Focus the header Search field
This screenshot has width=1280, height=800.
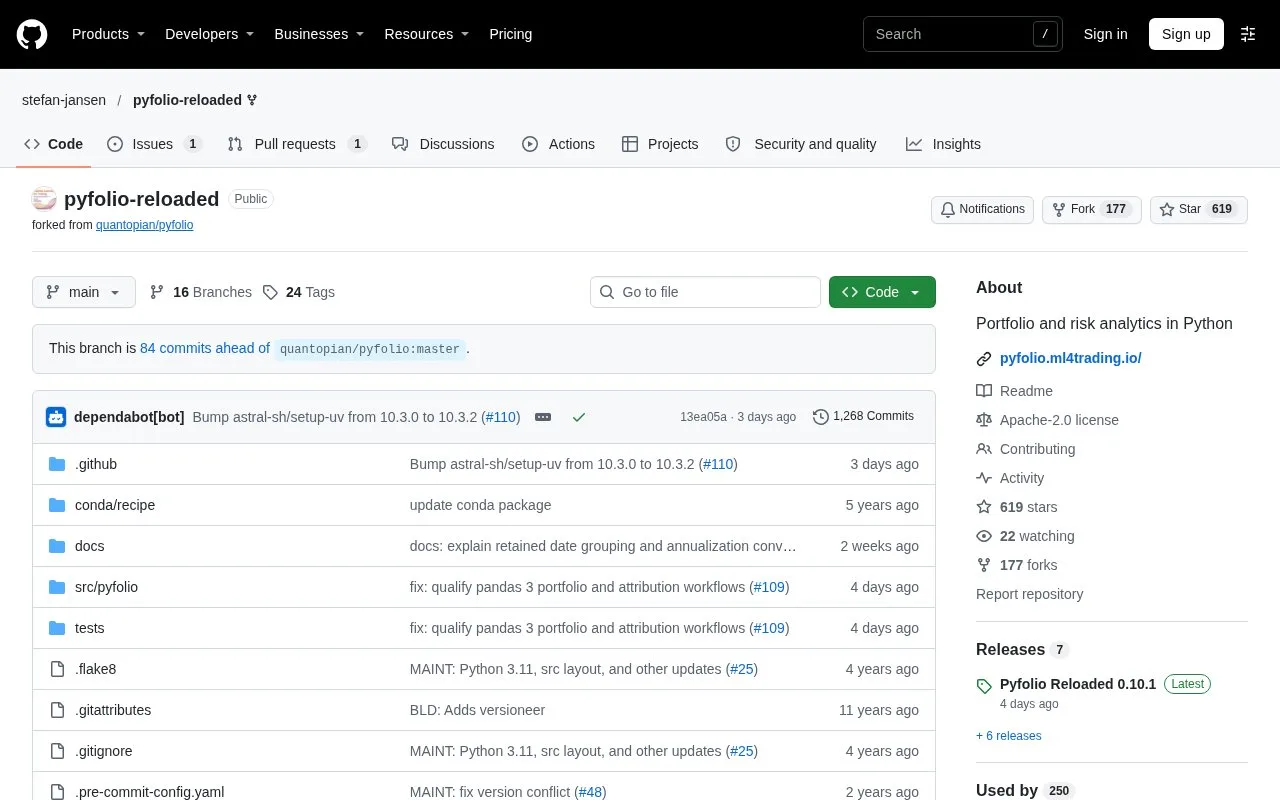tap(963, 34)
